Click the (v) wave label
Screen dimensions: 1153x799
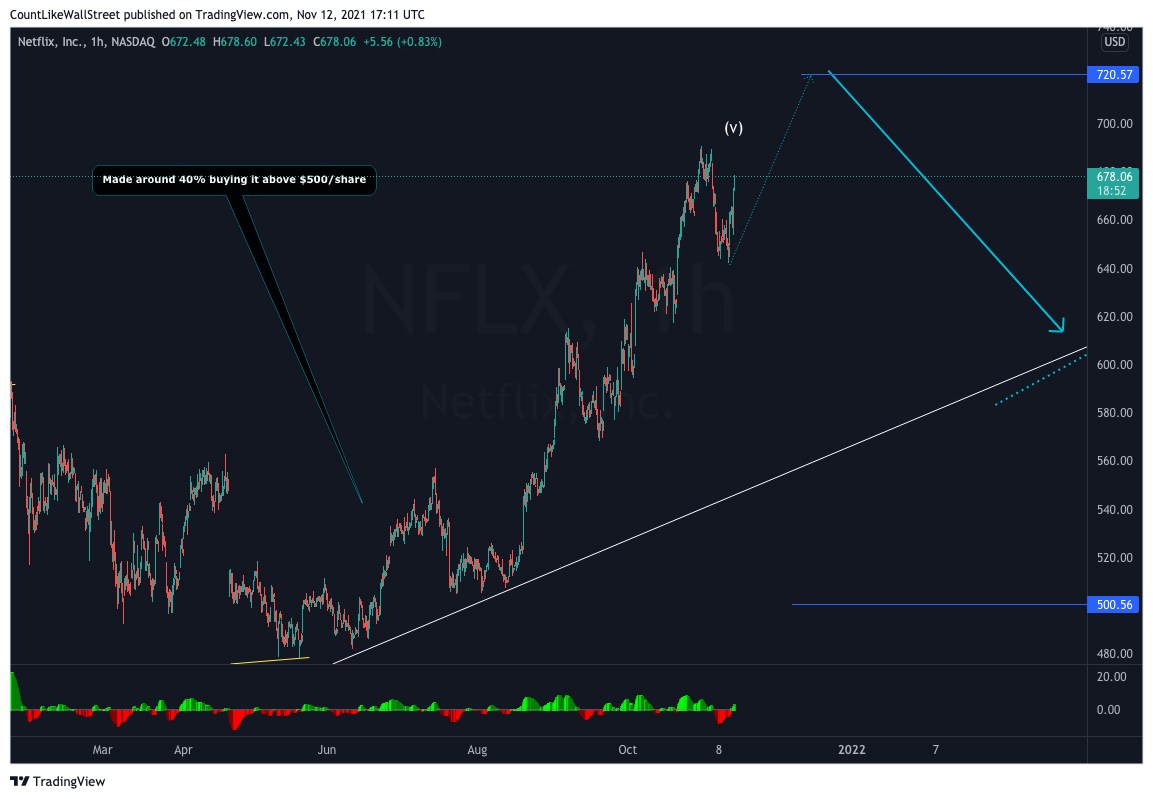pos(733,128)
